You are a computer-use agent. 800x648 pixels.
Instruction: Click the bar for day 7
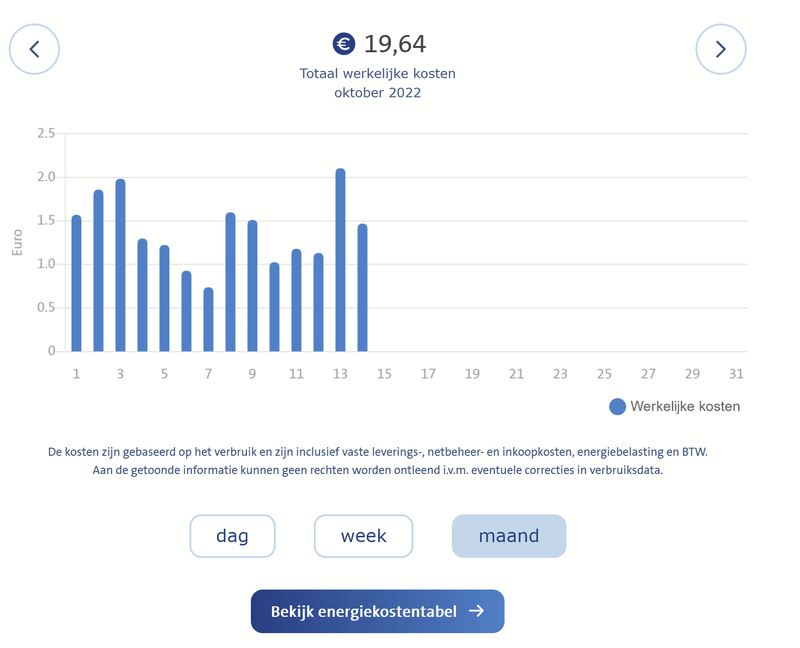(208, 320)
